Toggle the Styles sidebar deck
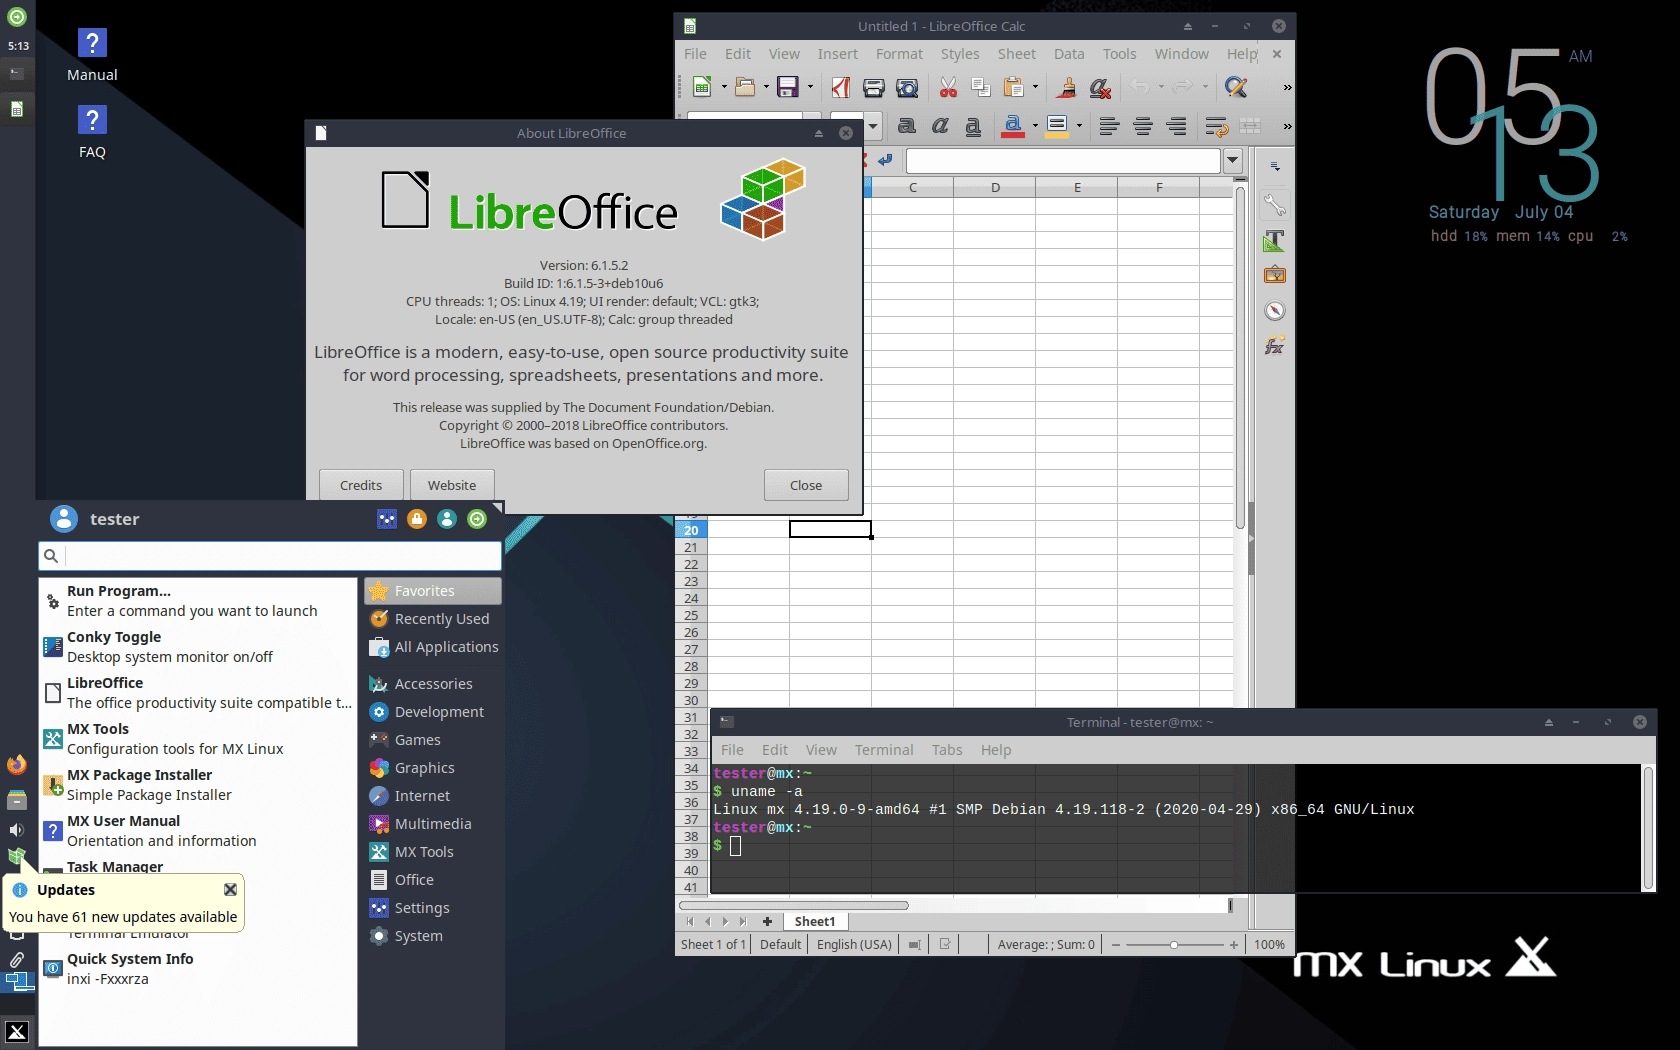 (1274, 240)
